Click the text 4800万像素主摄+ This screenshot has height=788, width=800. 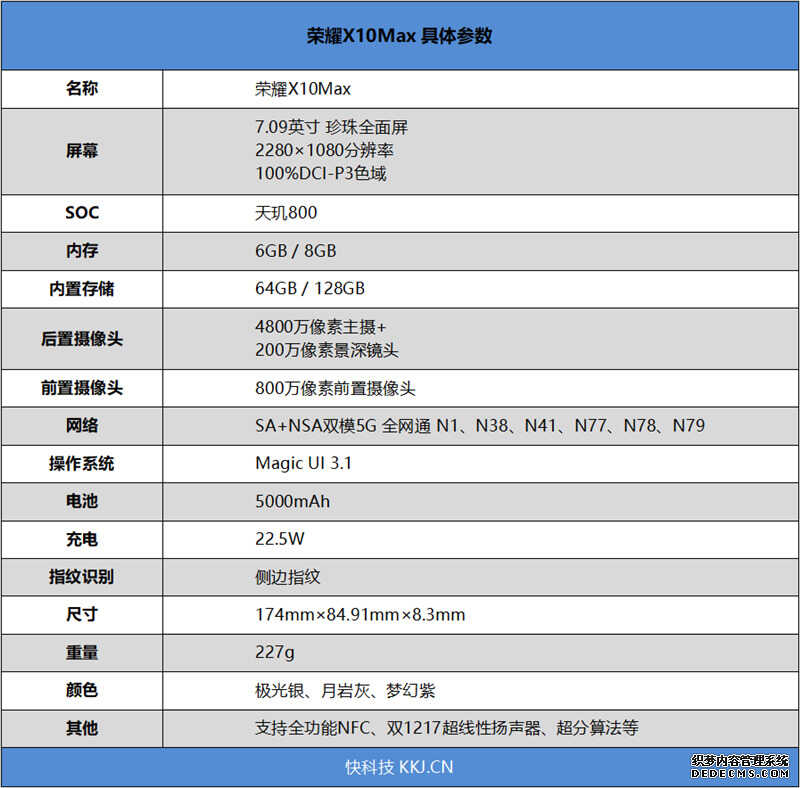click(321, 327)
